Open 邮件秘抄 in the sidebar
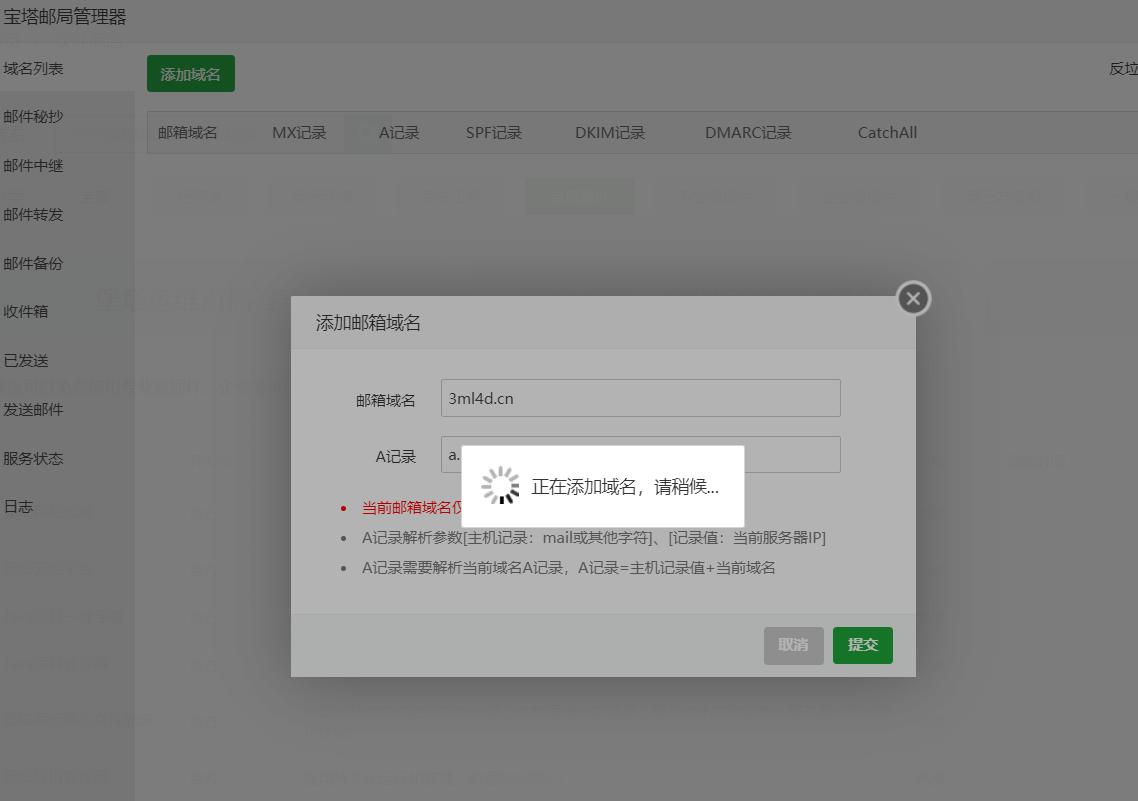Image resolution: width=1138 pixels, height=801 pixels. (x=34, y=117)
